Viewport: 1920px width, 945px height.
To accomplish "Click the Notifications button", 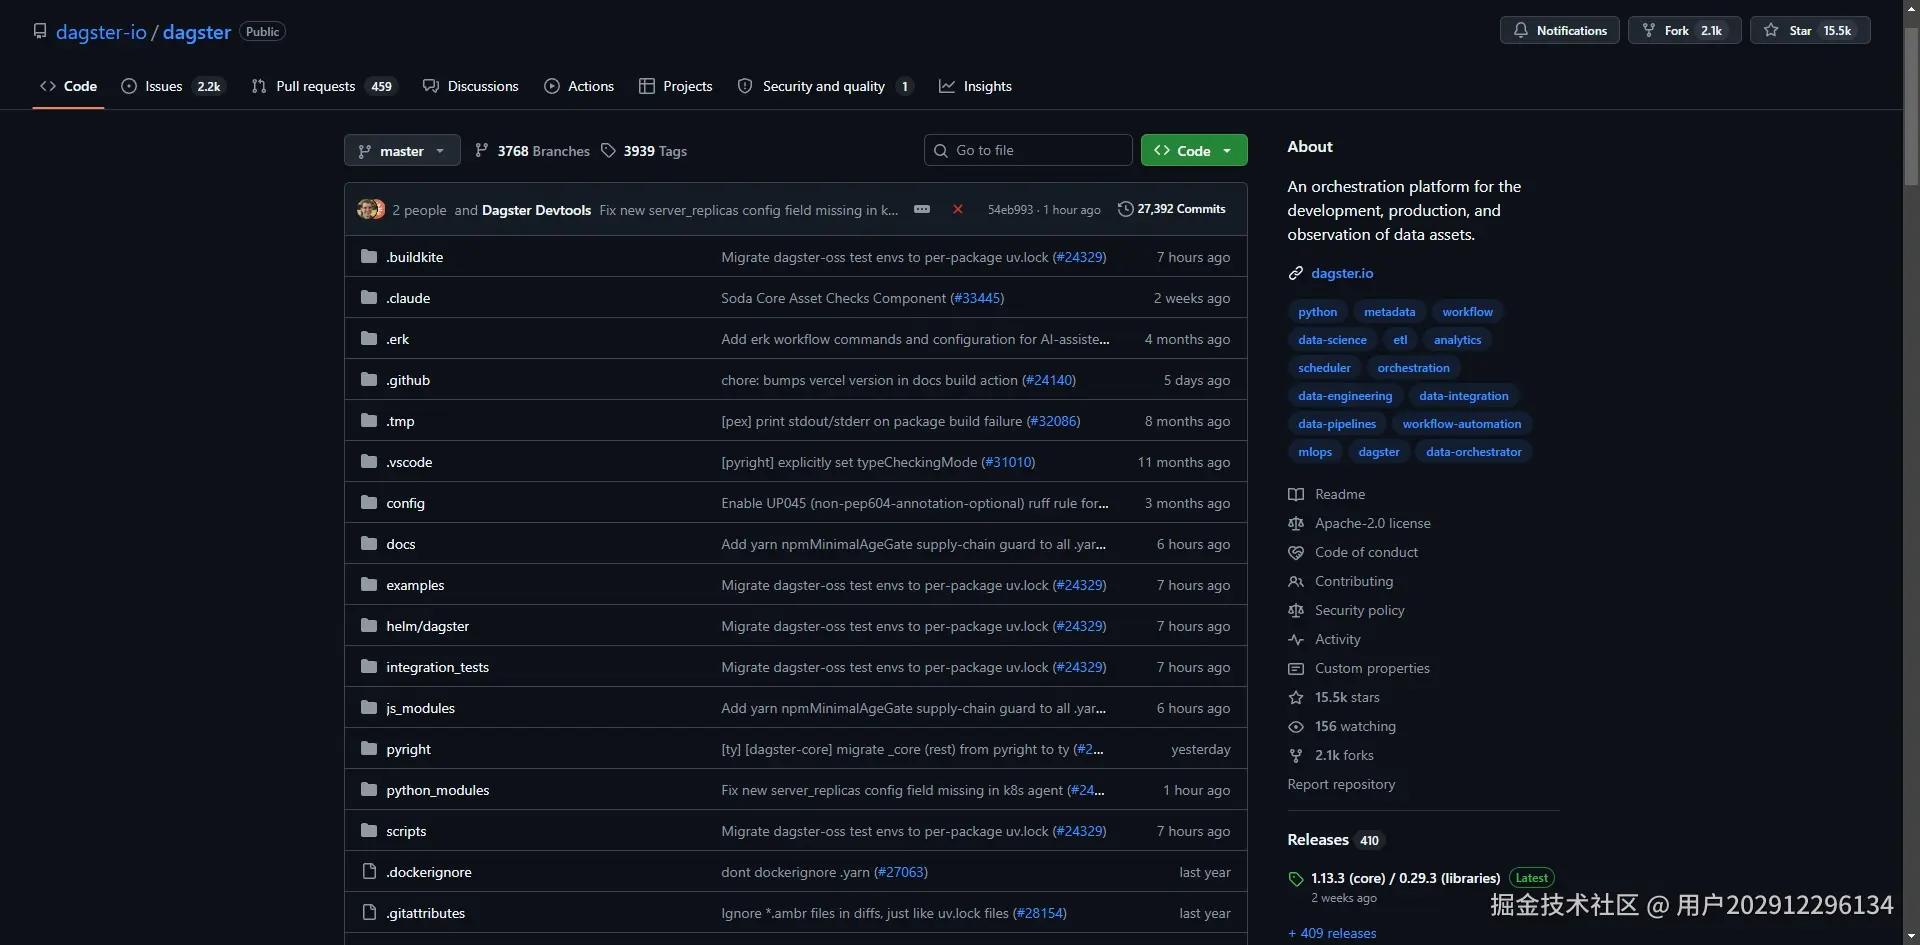I will (x=1559, y=30).
